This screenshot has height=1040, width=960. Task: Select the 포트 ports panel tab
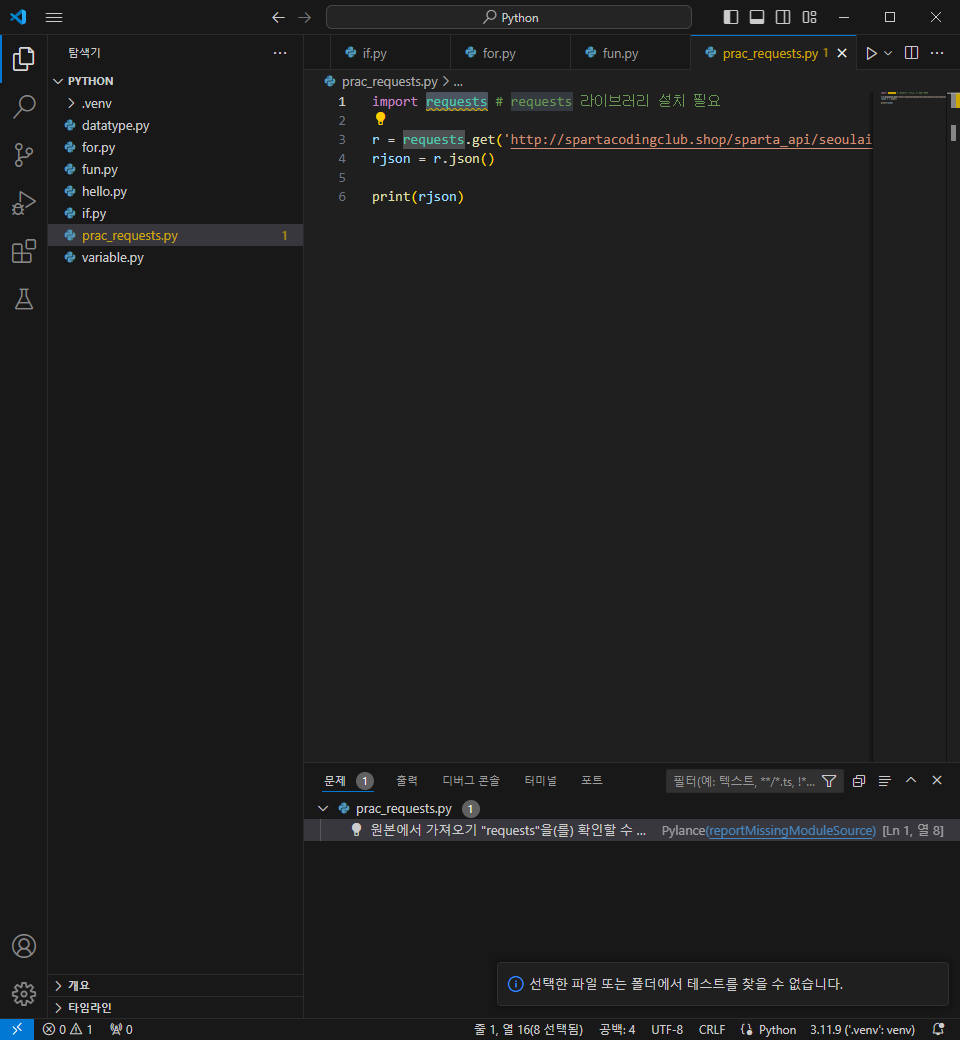click(592, 781)
